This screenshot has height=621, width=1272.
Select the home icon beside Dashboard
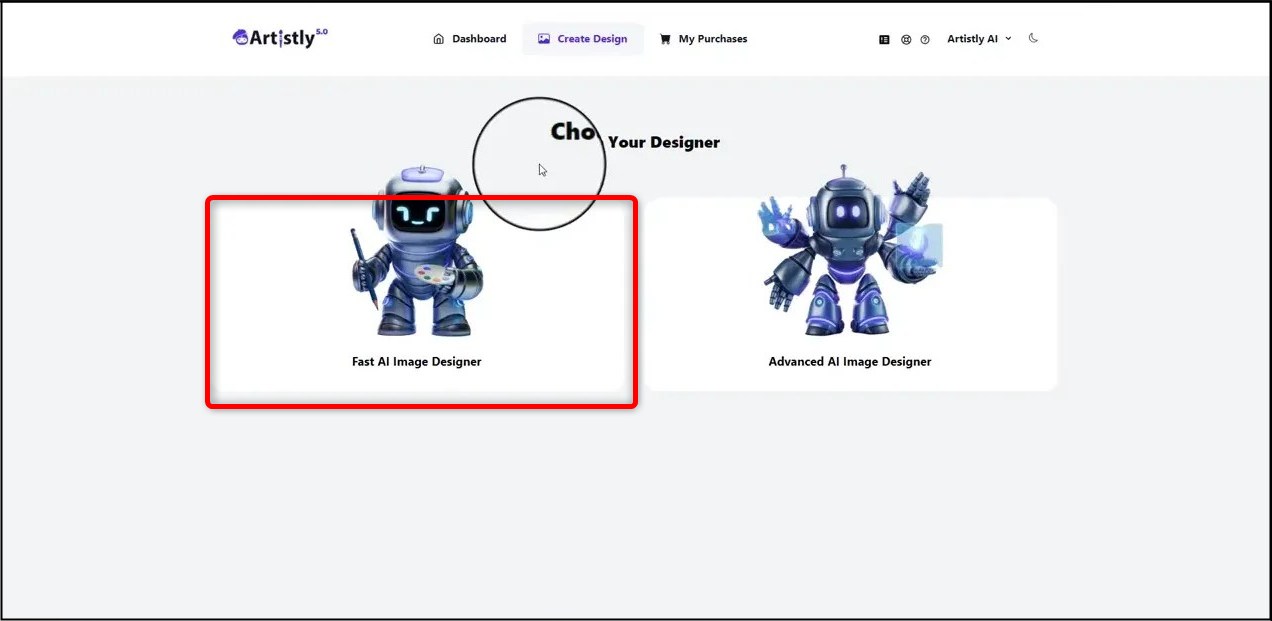[438, 38]
